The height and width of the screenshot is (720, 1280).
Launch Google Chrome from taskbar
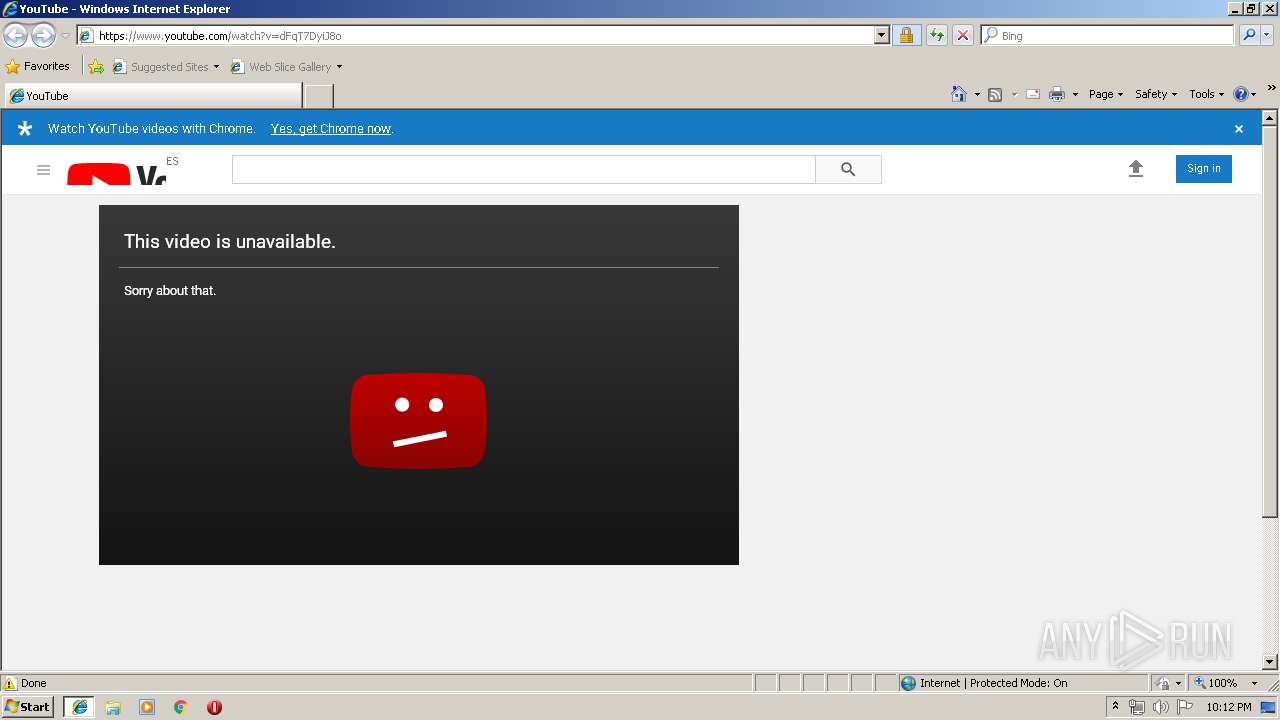181,707
